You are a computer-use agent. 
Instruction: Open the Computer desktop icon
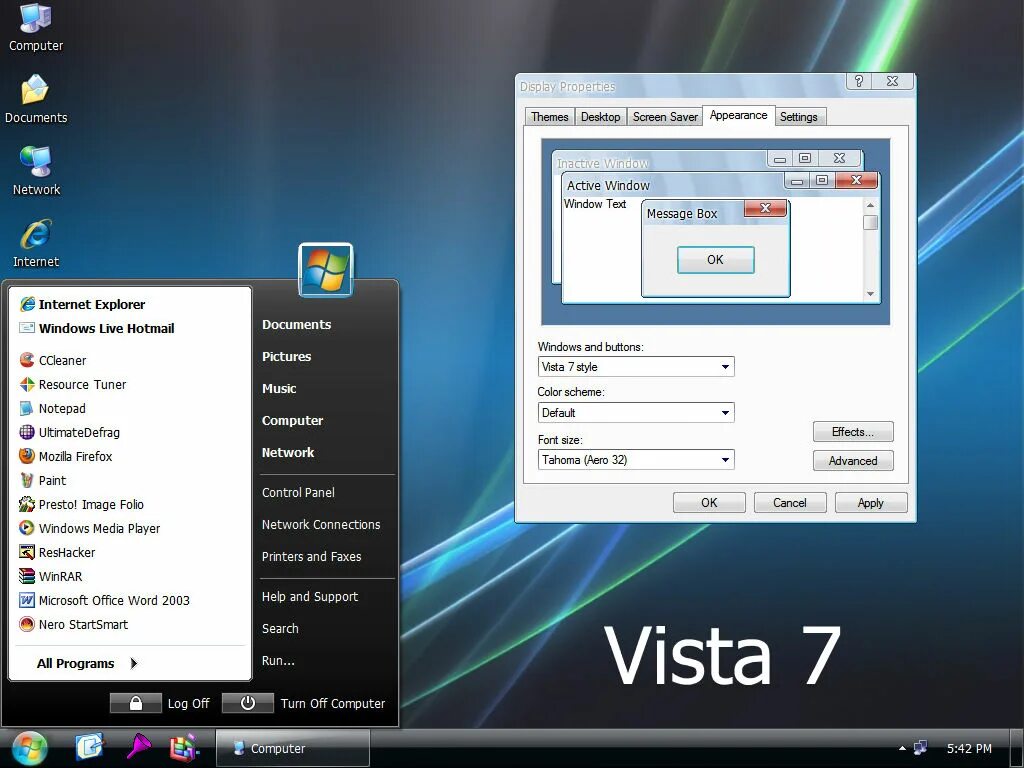(x=35, y=27)
